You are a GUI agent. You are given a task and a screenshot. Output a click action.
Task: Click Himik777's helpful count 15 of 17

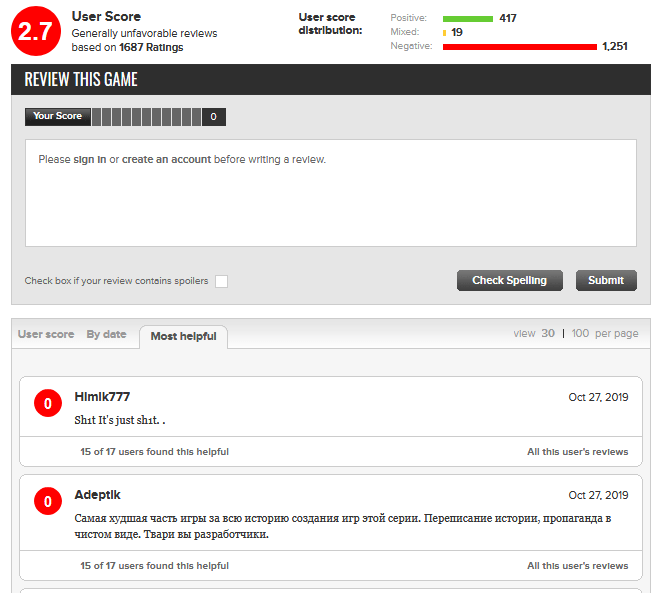[154, 452]
